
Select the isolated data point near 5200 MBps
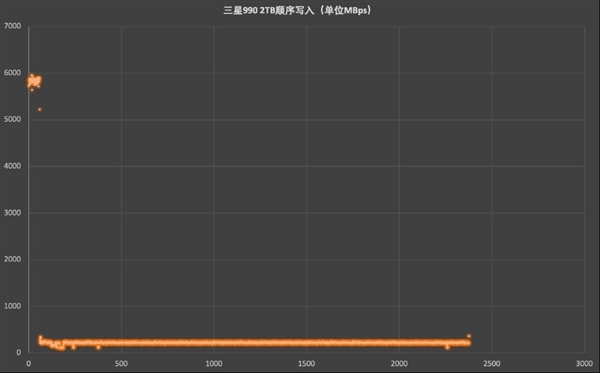(x=39, y=109)
